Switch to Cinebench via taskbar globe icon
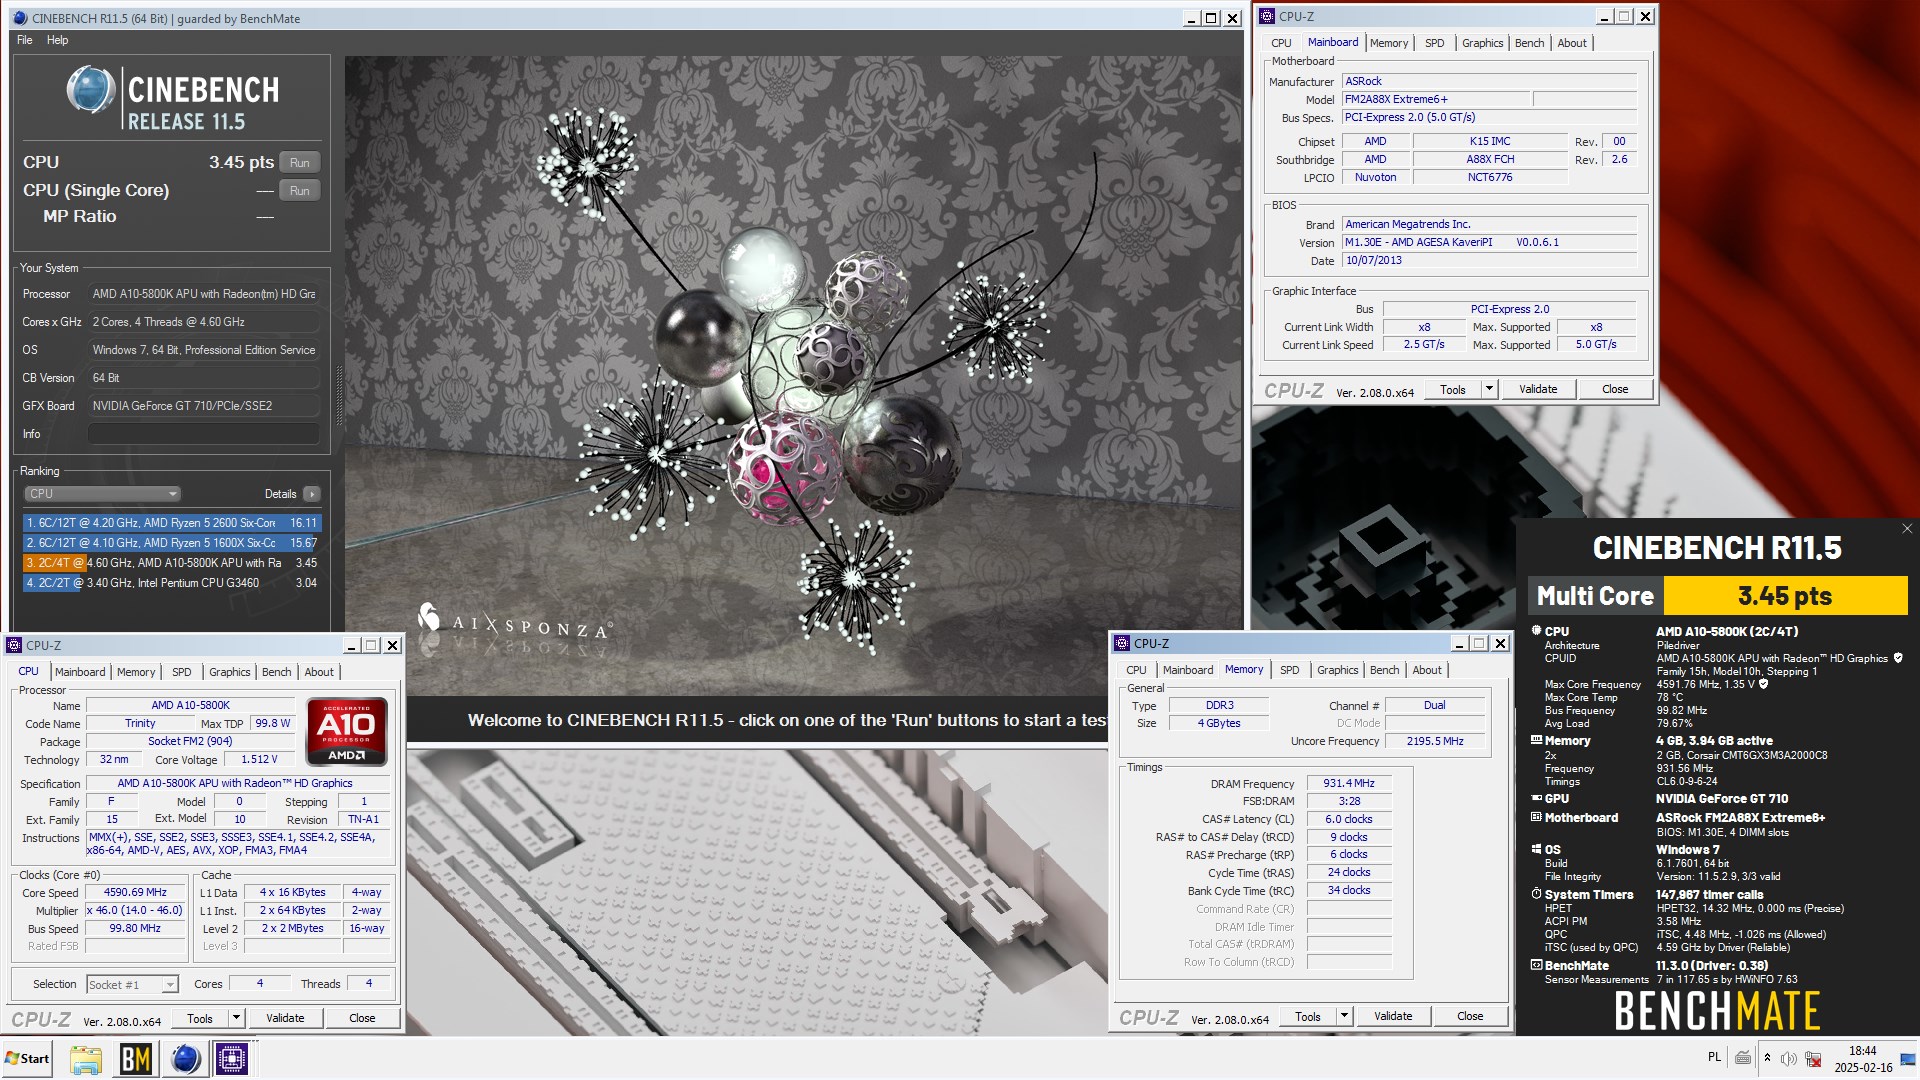Viewport: 1920px width, 1080px height. click(185, 1059)
